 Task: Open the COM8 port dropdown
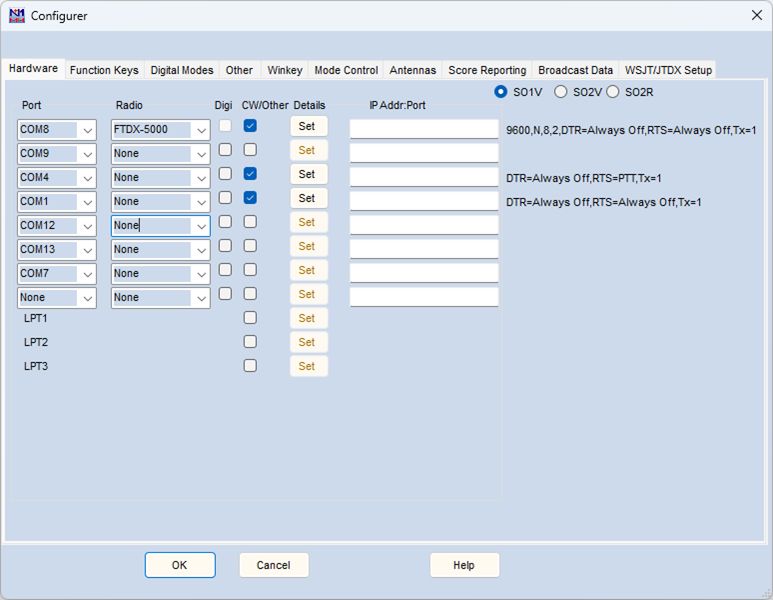(87, 130)
